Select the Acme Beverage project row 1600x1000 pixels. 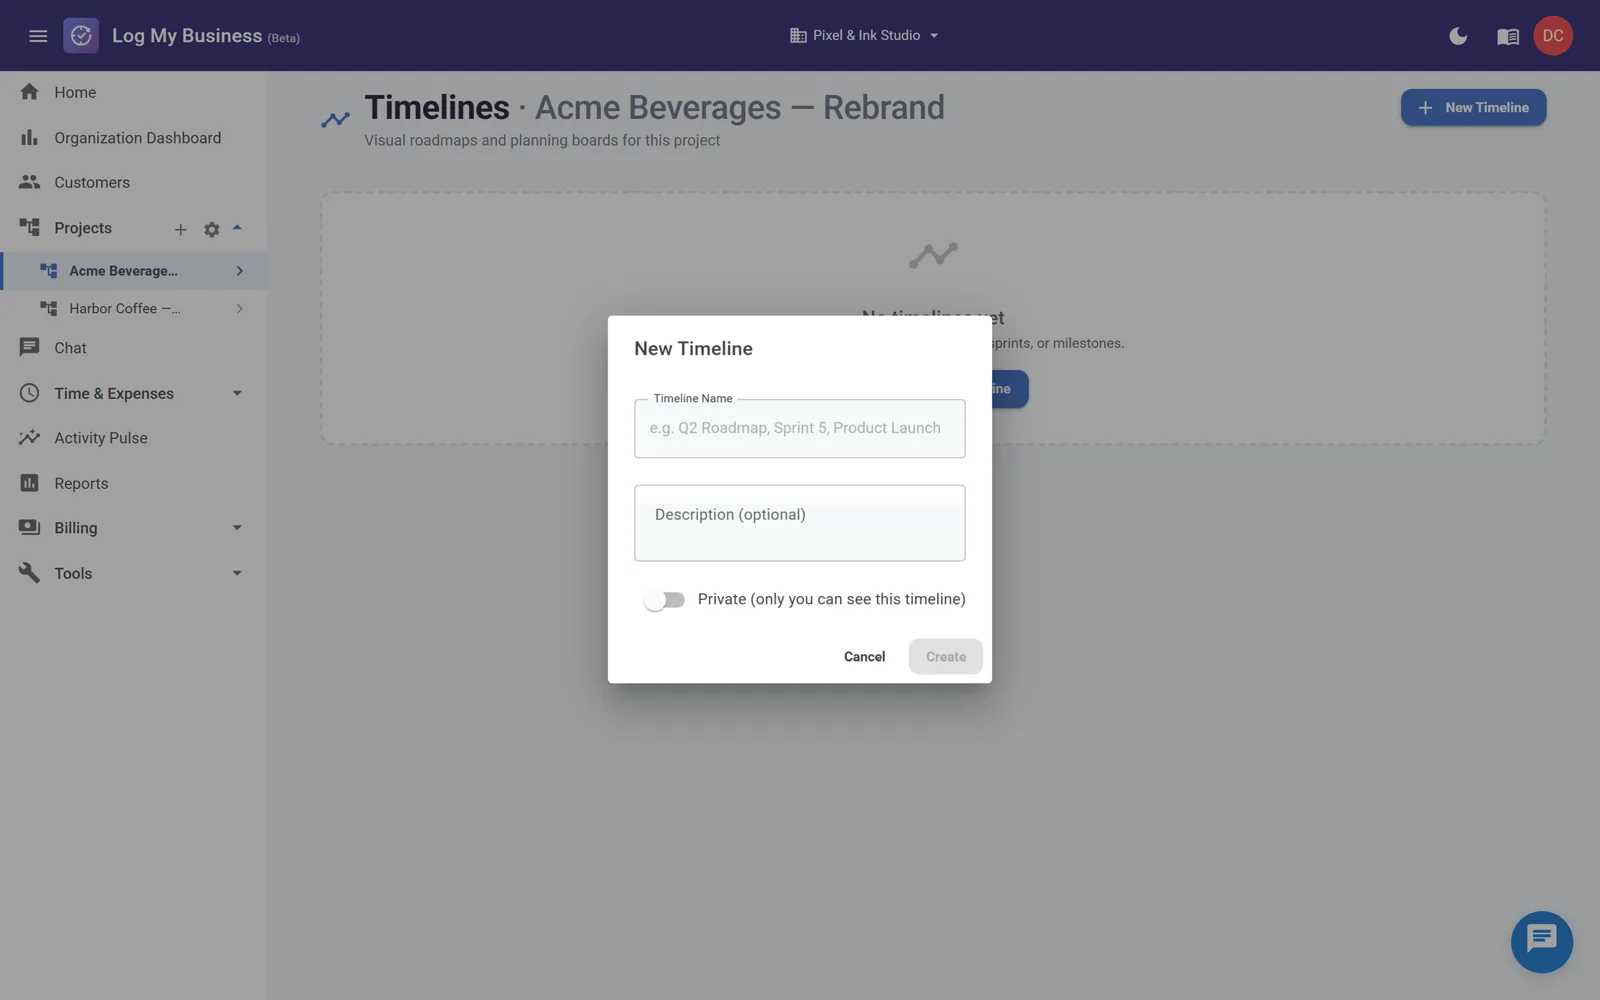[x=133, y=271]
